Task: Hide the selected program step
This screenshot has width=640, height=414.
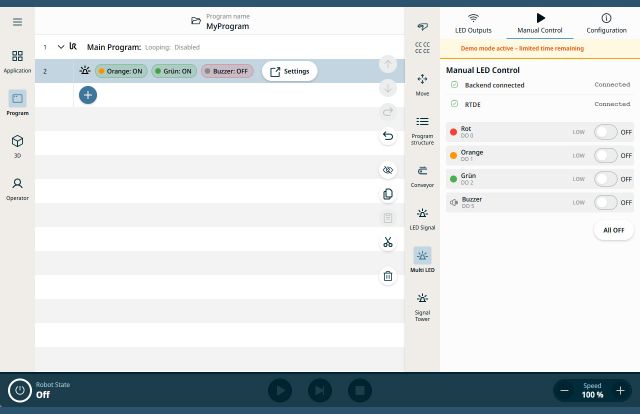Action: click(x=388, y=170)
